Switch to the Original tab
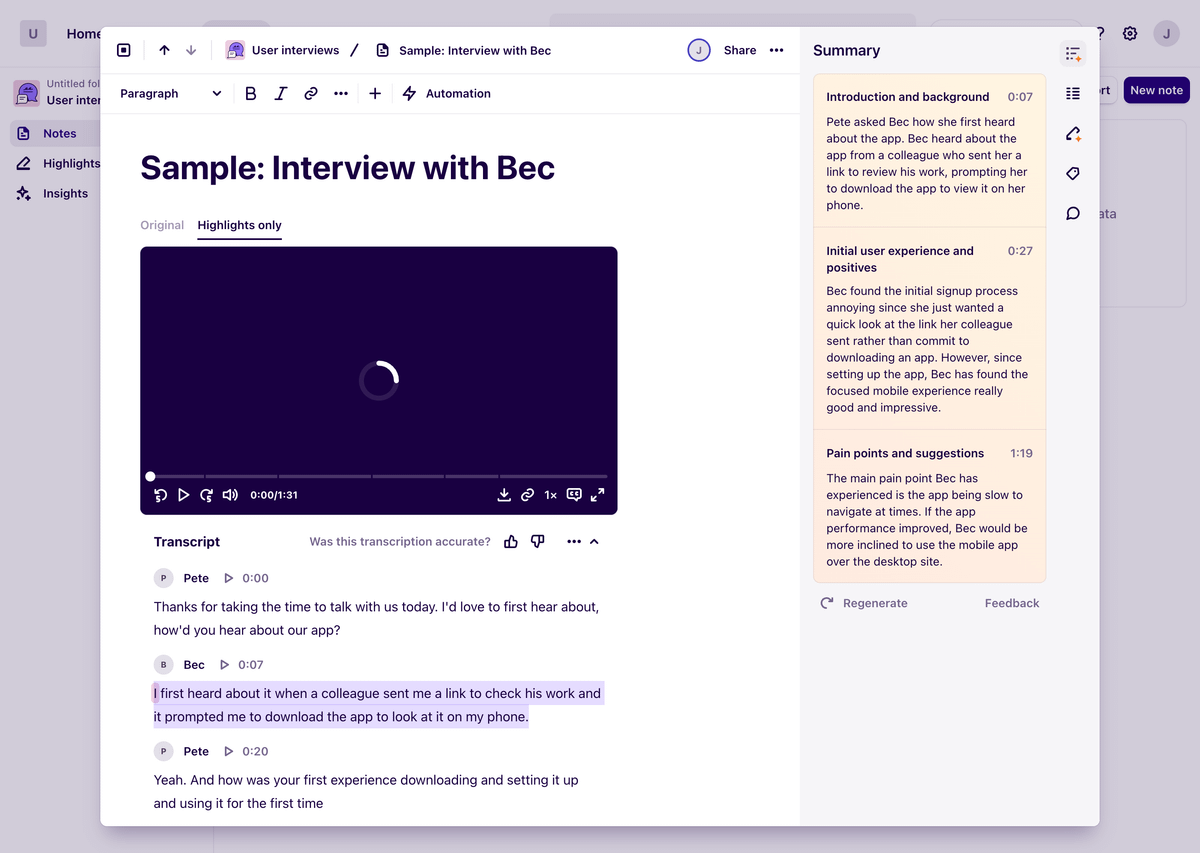The width and height of the screenshot is (1200, 853). (162, 225)
